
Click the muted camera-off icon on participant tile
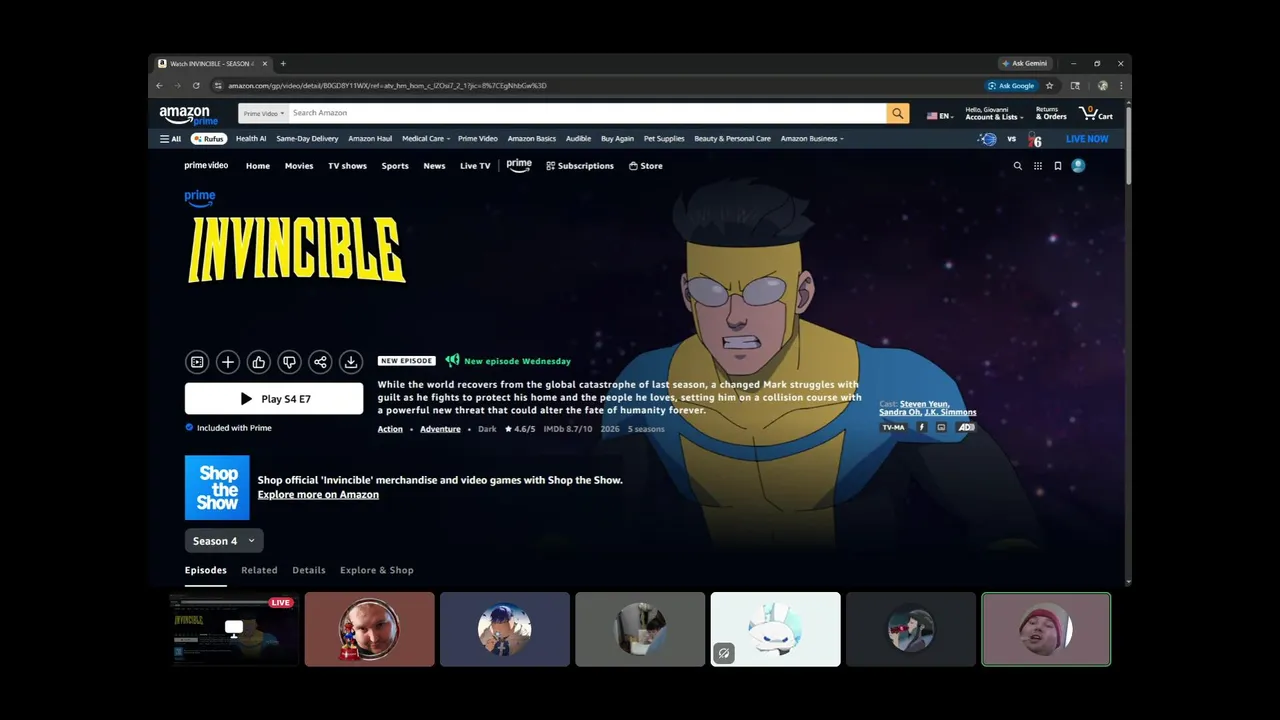click(724, 654)
